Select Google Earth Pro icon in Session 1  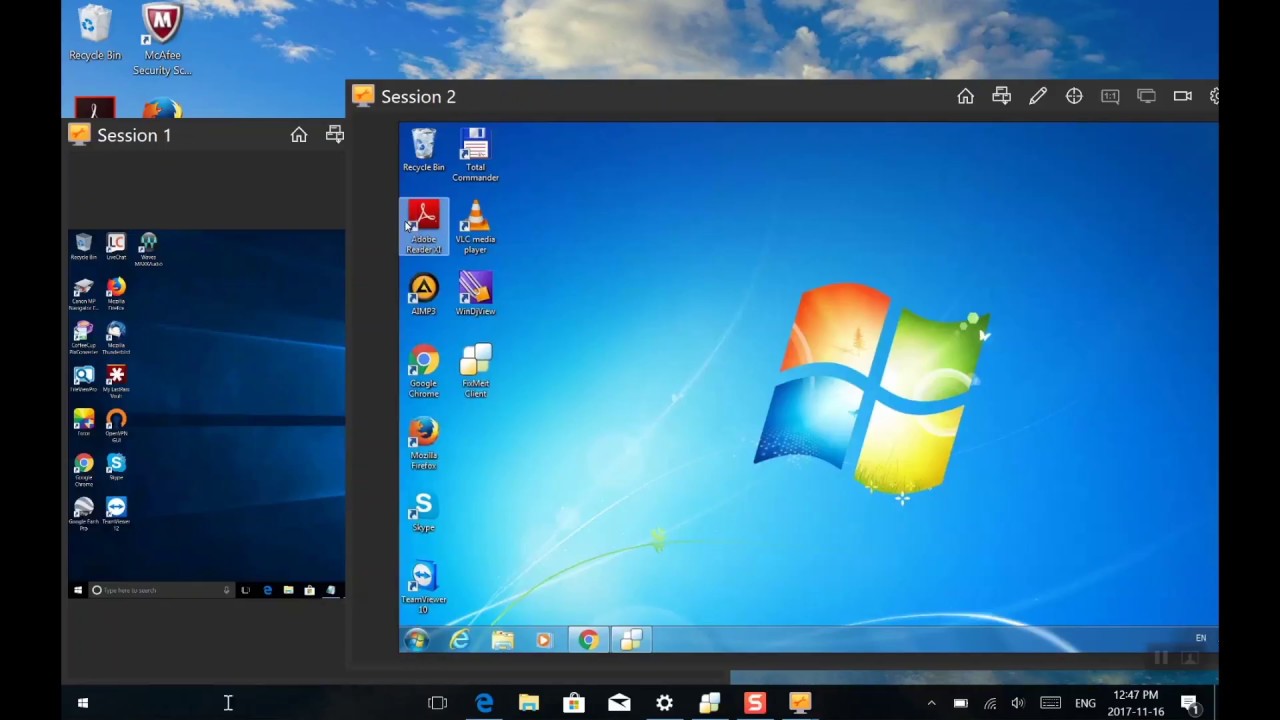point(84,514)
